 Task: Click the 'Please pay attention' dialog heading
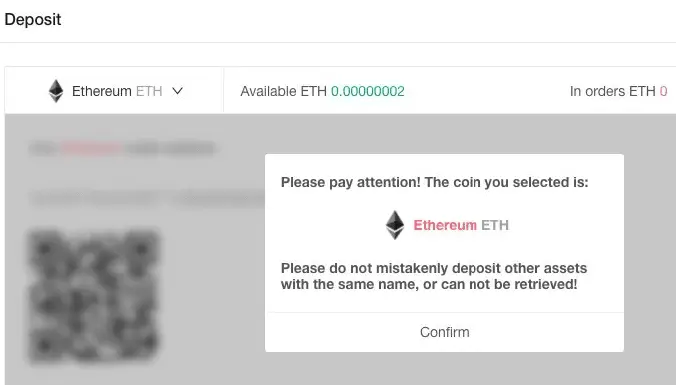click(435, 182)
